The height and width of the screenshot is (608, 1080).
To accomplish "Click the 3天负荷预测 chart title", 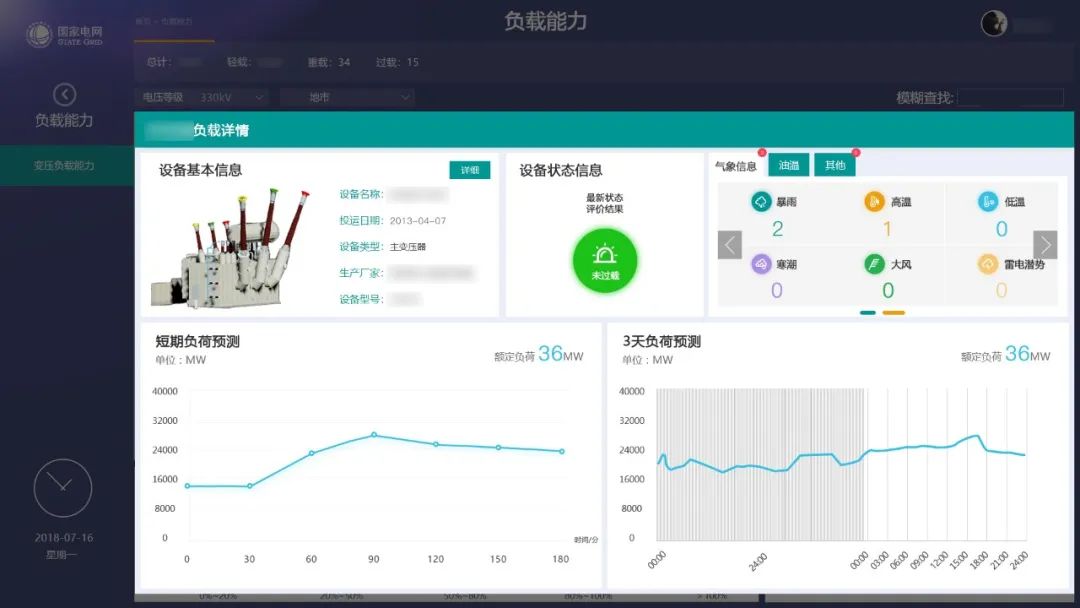I will 661,342.
